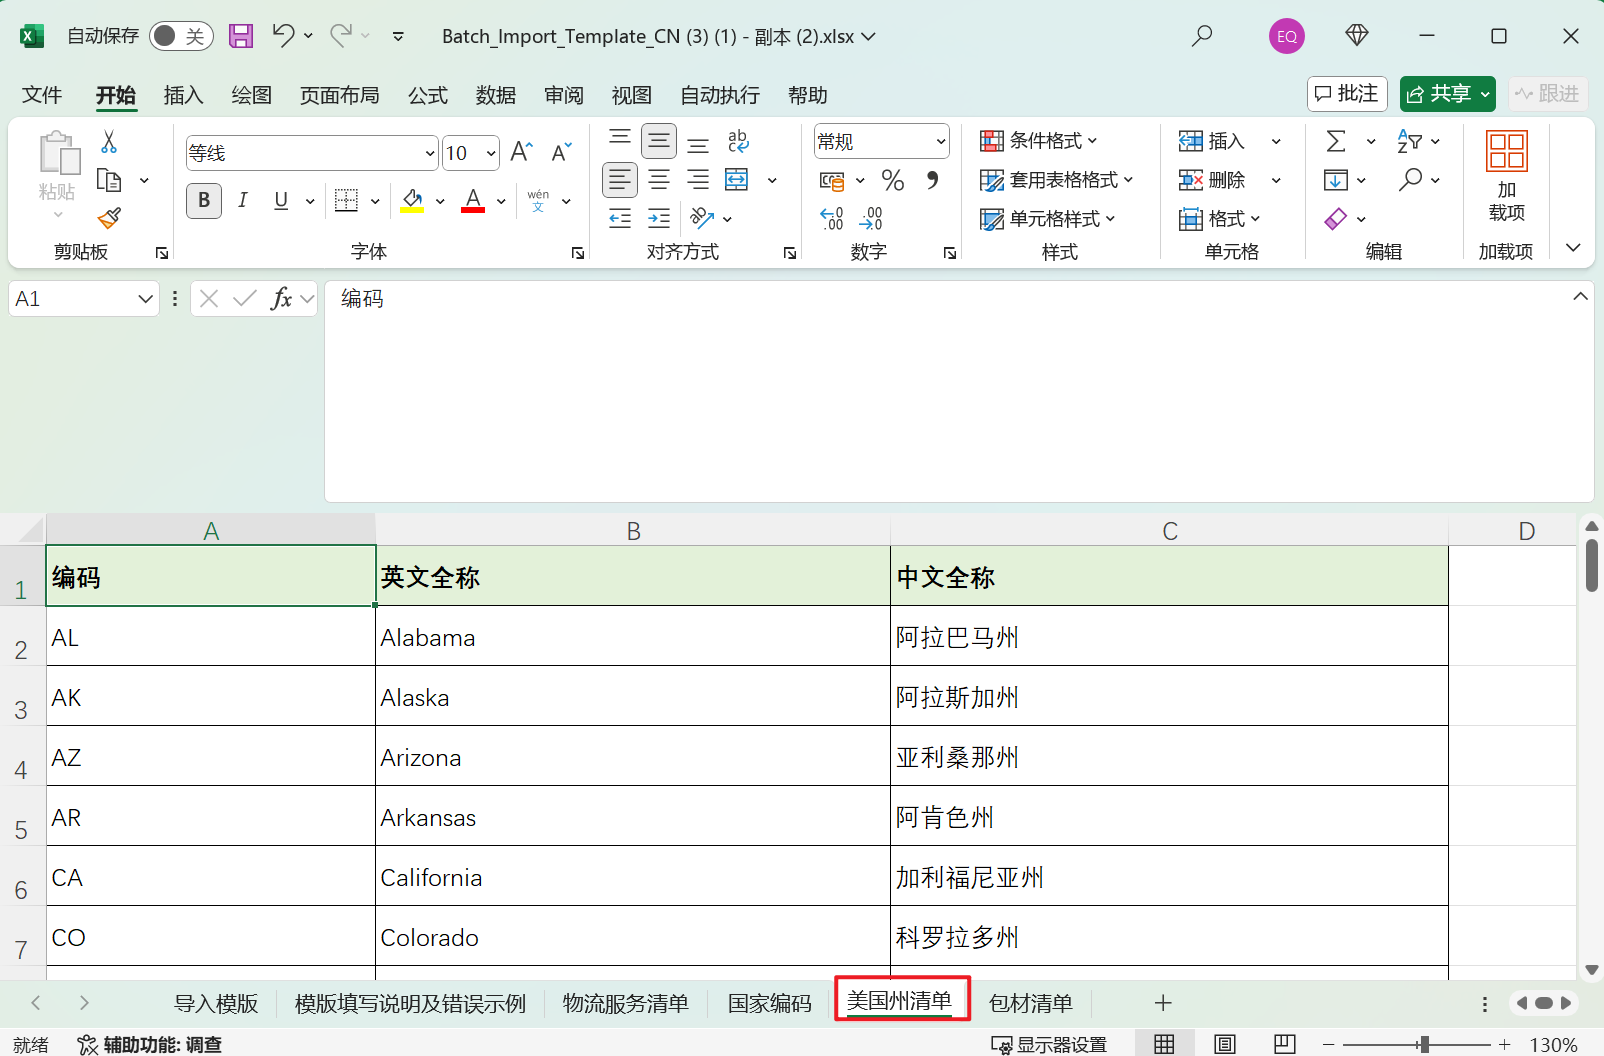Viewport: 1604px width, 1056px height.
Task: Decrease the indent level
Action: [x=620, y=218]
